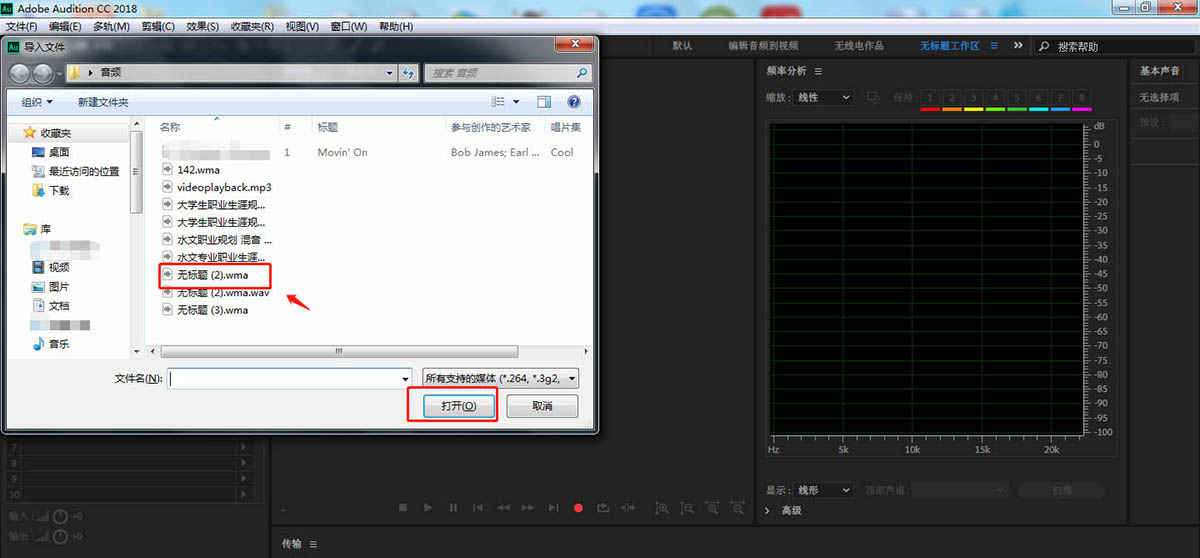Click the horizontal scrollbar in file list
This screenshot has height=558, width=1200.
coord(340,352)
